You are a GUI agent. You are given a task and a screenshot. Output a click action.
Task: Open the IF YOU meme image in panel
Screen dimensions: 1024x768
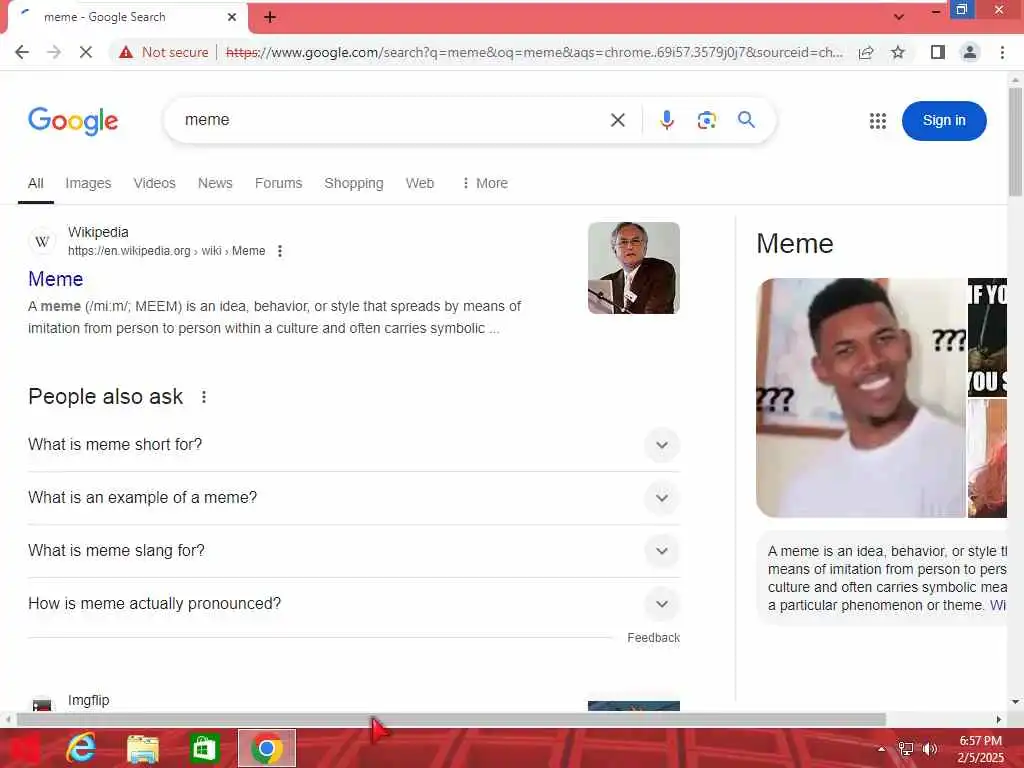pos(987,338)
